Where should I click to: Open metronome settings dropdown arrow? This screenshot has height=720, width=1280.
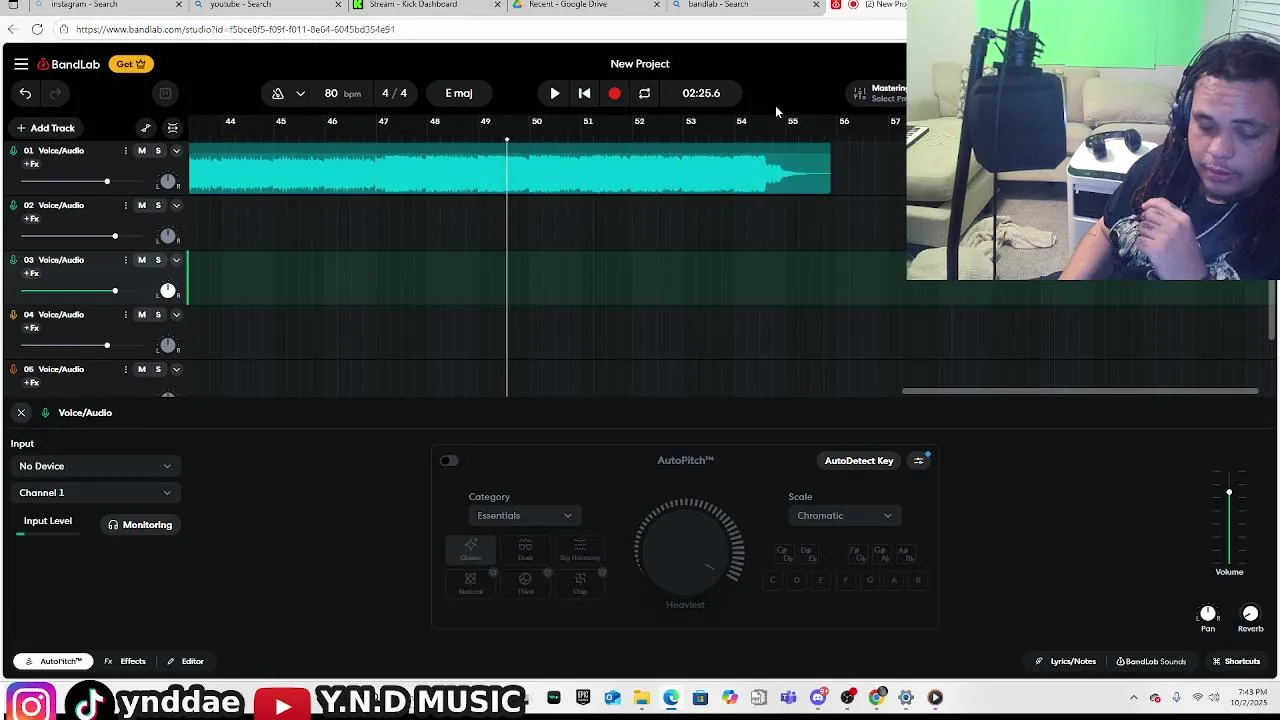300,93
